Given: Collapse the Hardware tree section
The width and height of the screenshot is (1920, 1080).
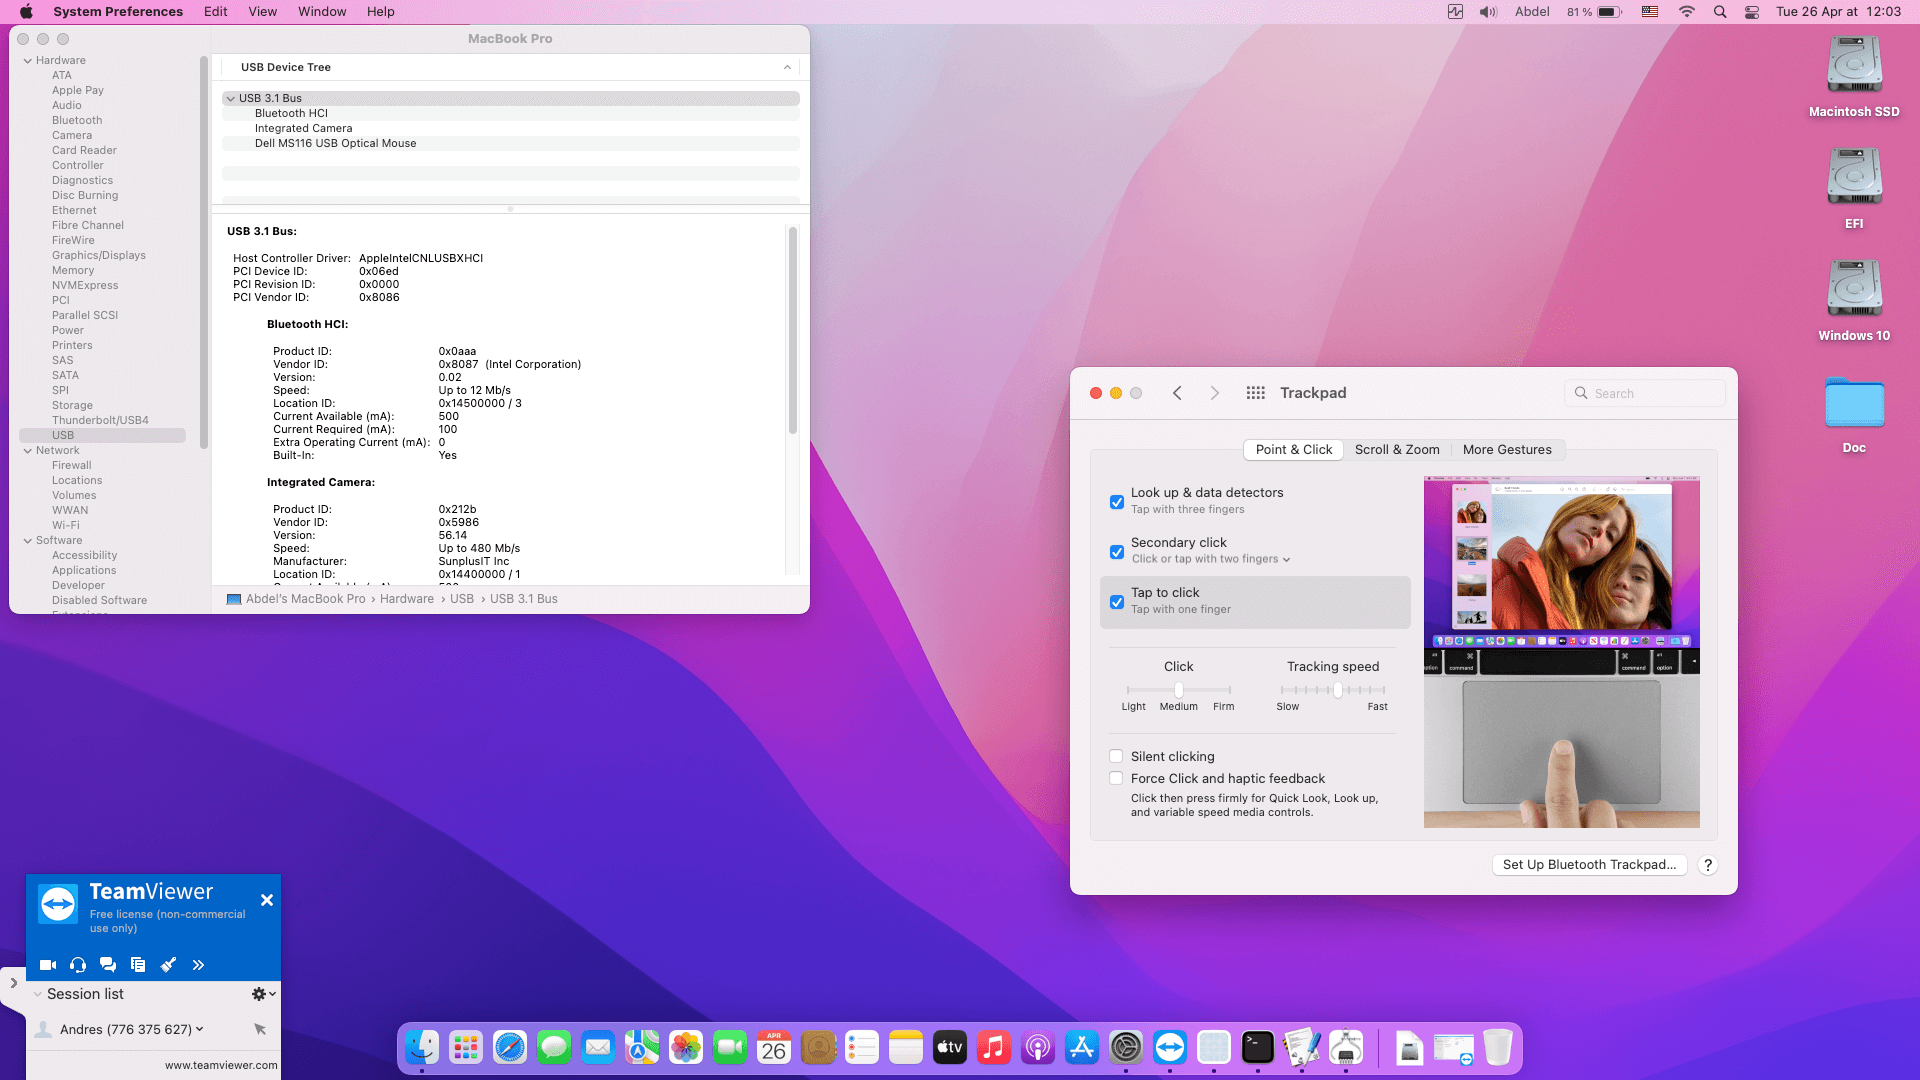Looking at the screenshot, I should click(x=28, y=61).
